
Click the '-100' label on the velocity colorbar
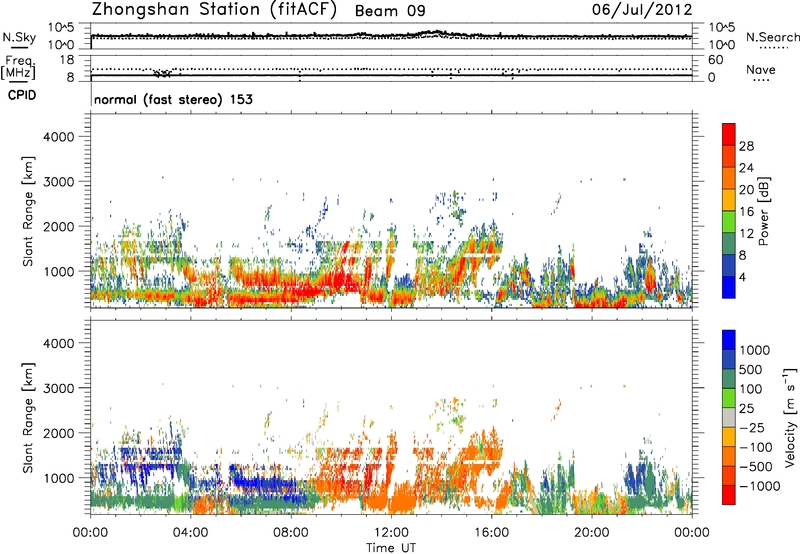coord(756,447)
